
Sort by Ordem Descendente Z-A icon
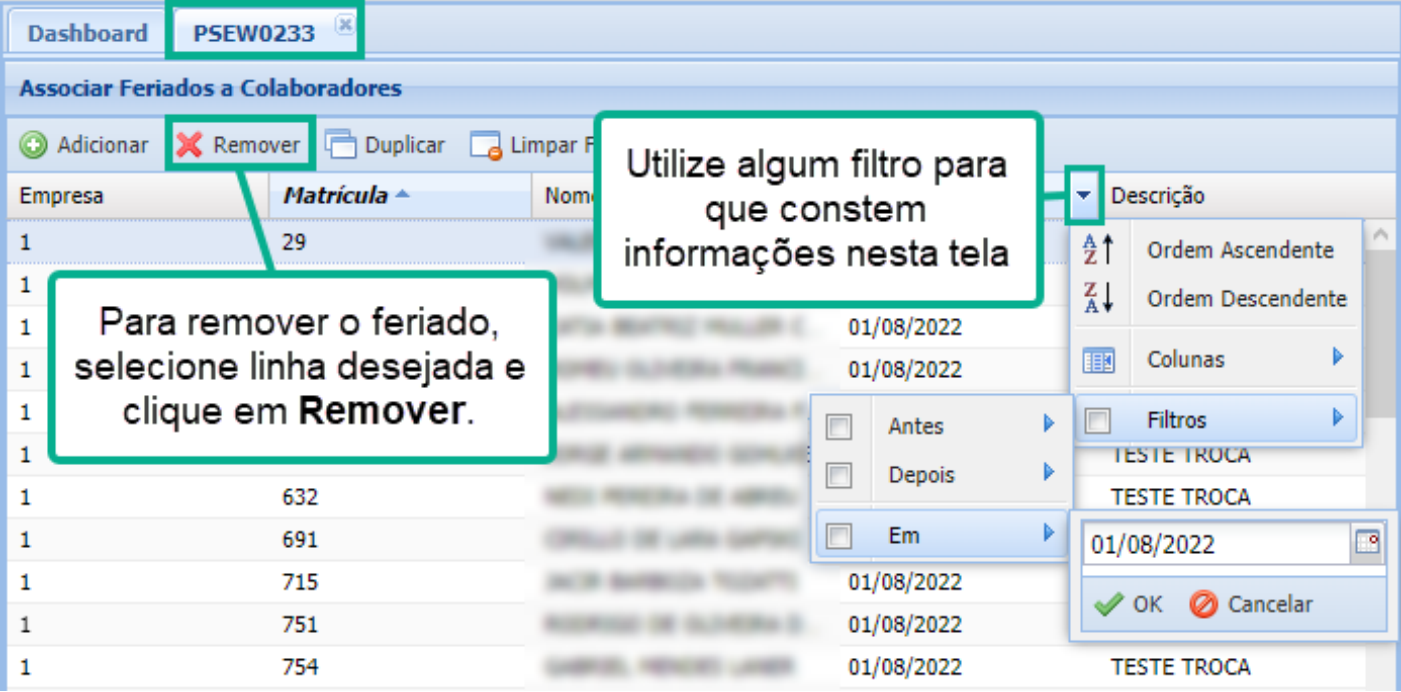[1099, 299]
